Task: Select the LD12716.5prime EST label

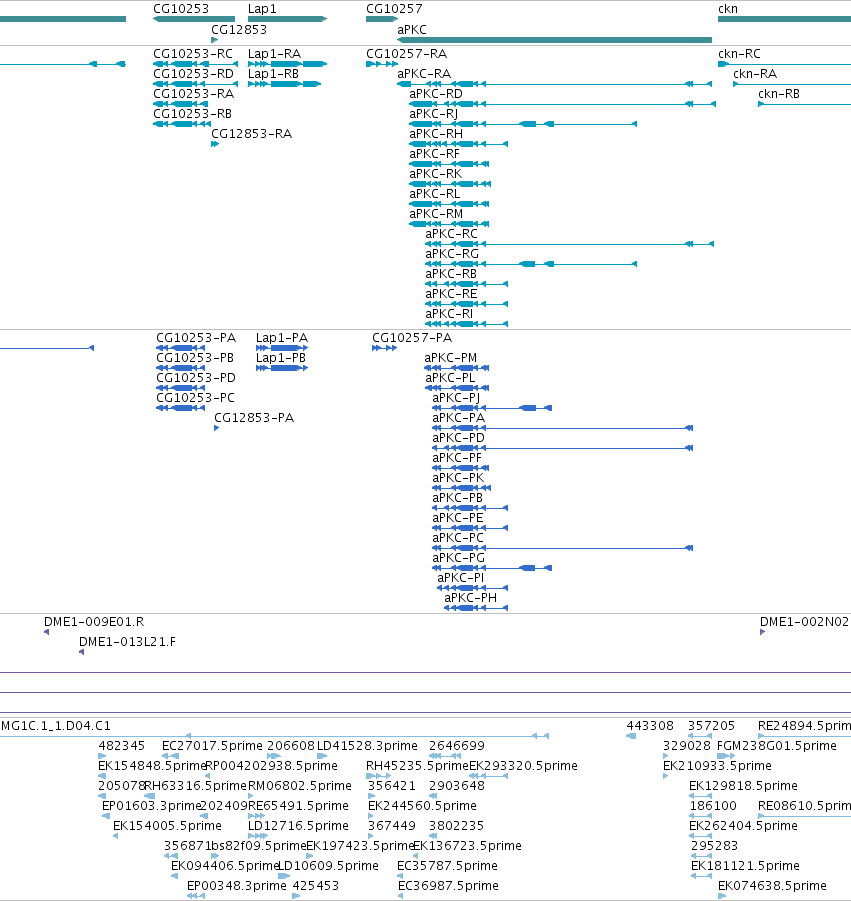Action: point(298,826)
